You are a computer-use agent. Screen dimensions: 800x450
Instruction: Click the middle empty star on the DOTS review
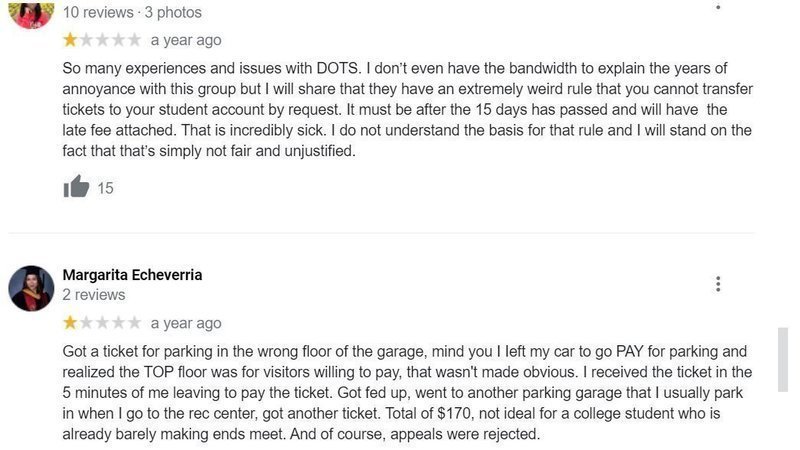tap(102, 41)
